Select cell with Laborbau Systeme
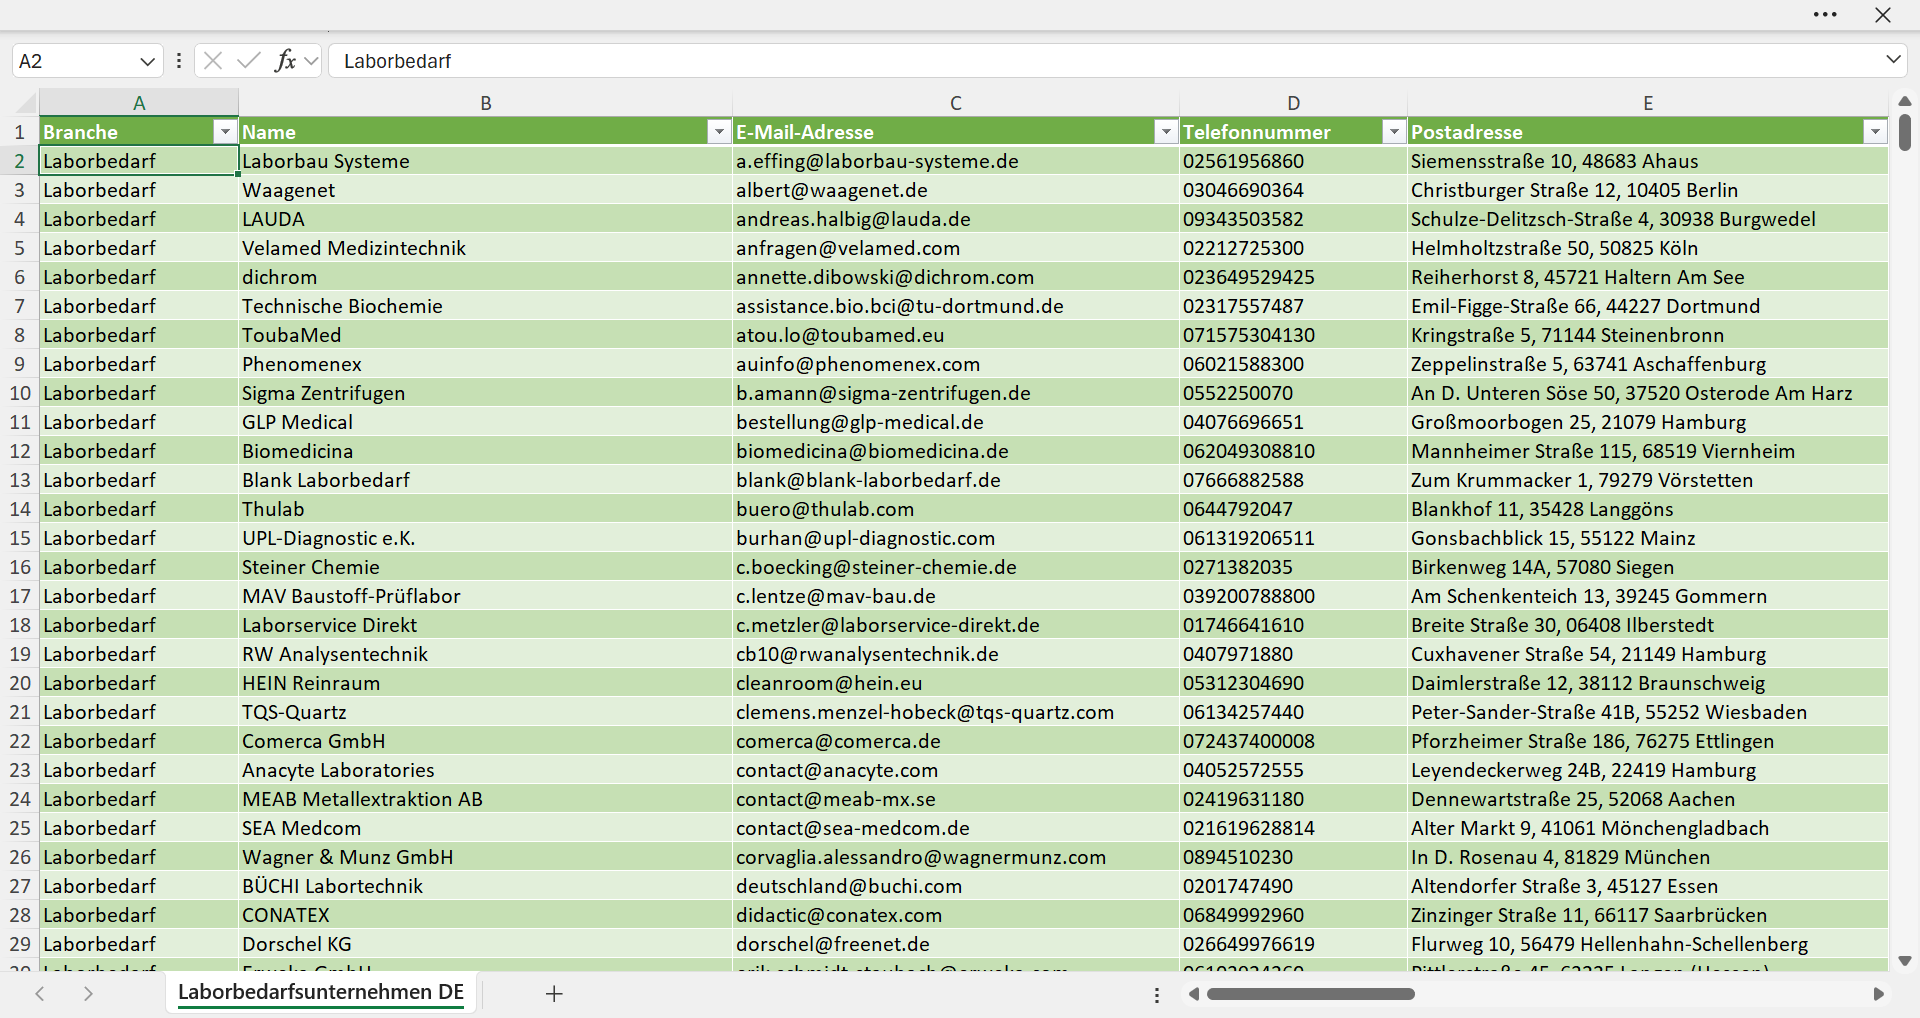This screenshot has width=1920, height=1018. 486,161
